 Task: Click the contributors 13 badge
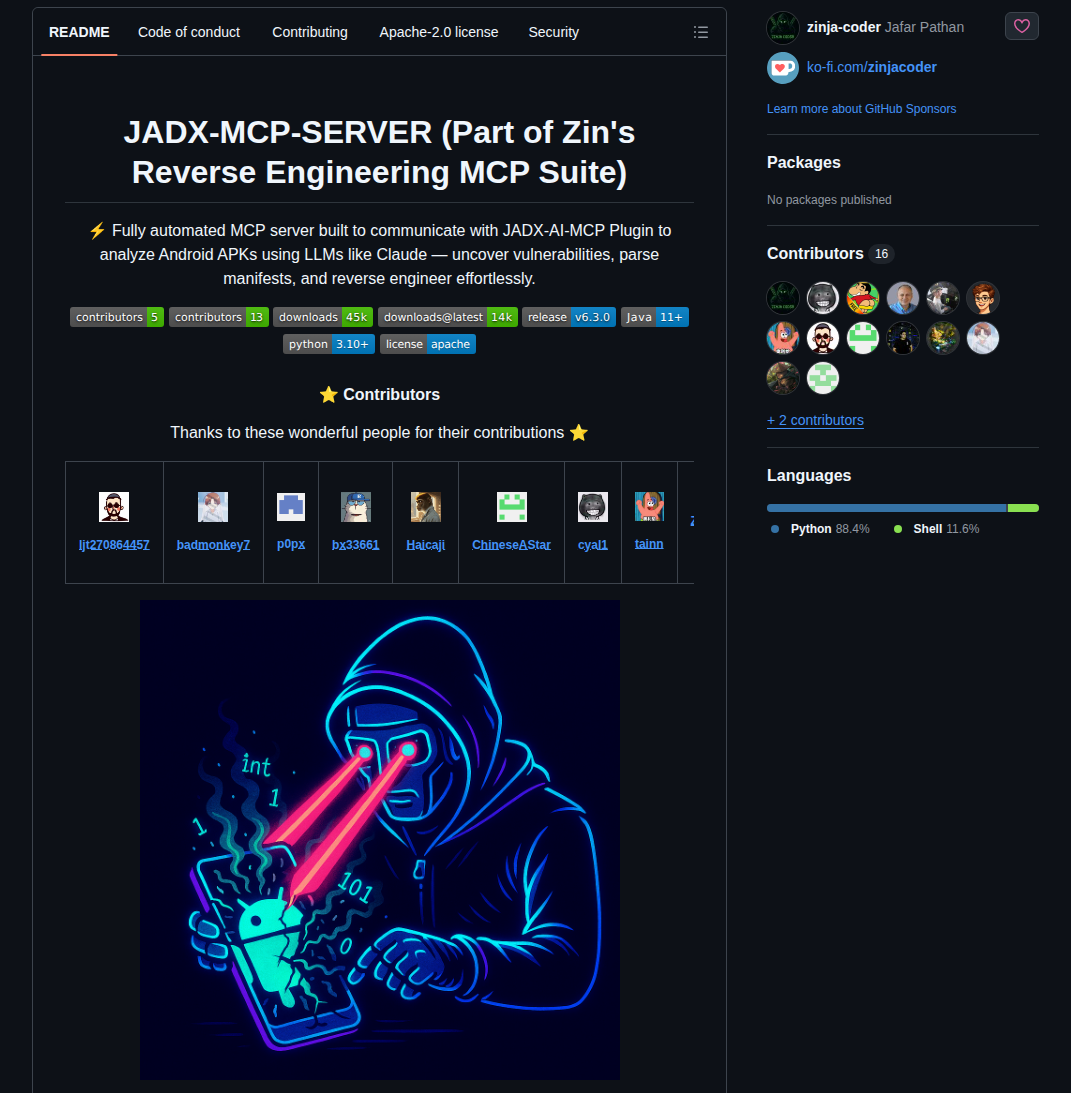click(x=219, y=317)
